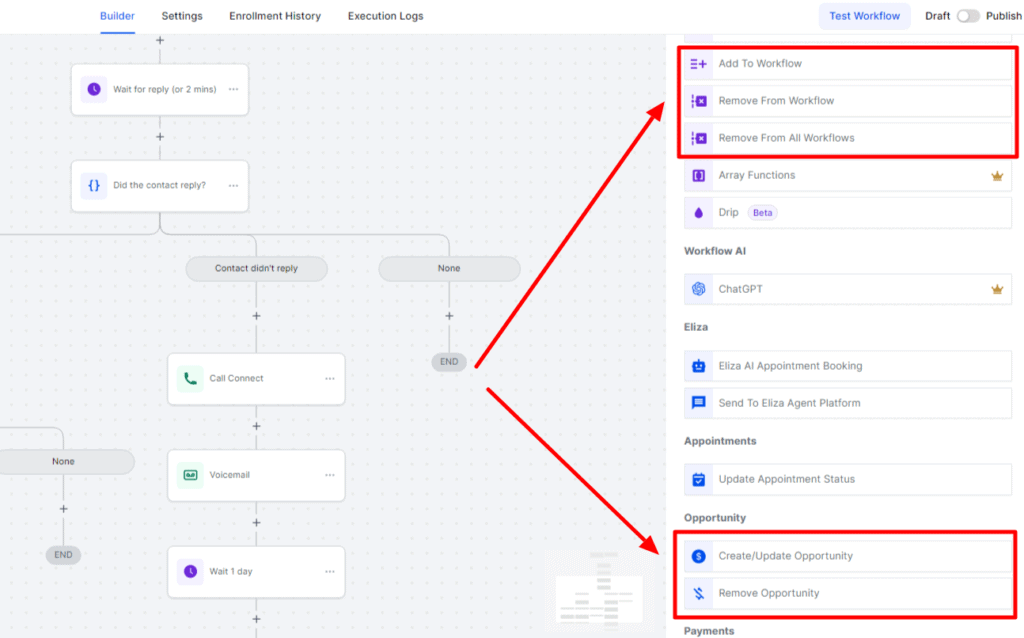
Task: Select the Remove From All Workflows action
Action: (848, 138)
